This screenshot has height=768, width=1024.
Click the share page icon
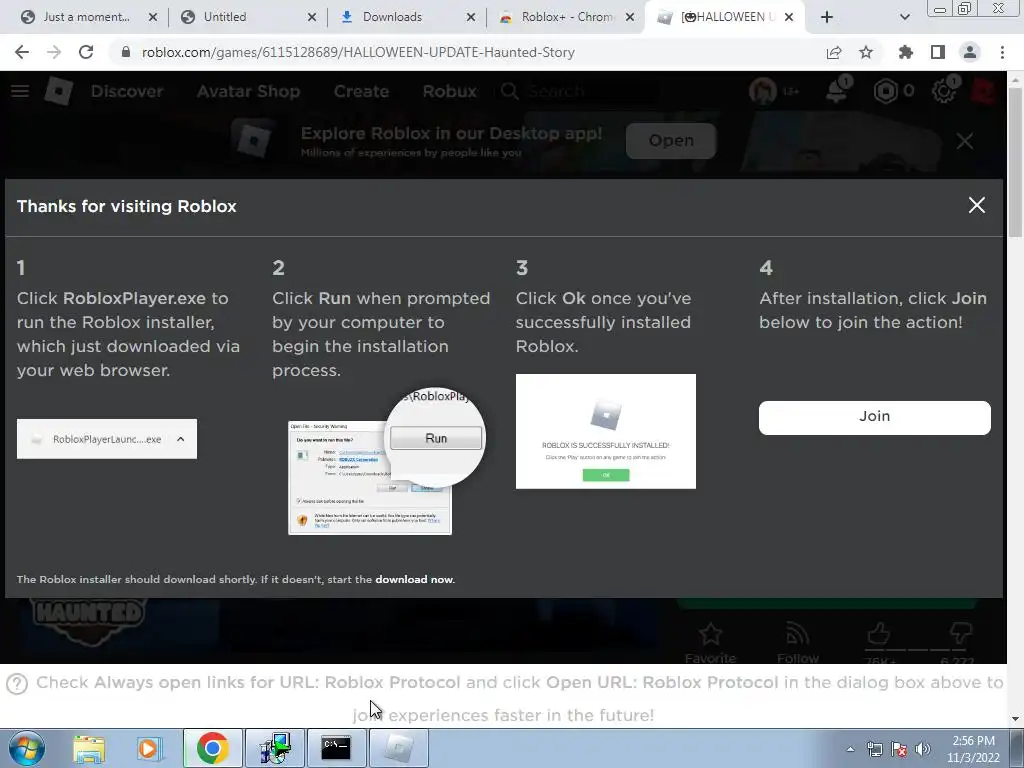[834, 52]
